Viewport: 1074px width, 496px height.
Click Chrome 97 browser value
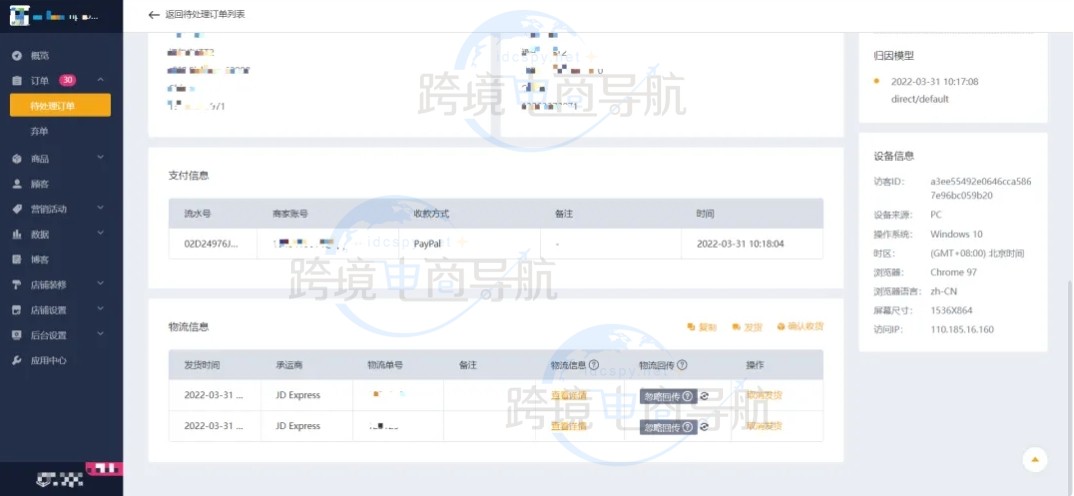click(x=953, y=272)
